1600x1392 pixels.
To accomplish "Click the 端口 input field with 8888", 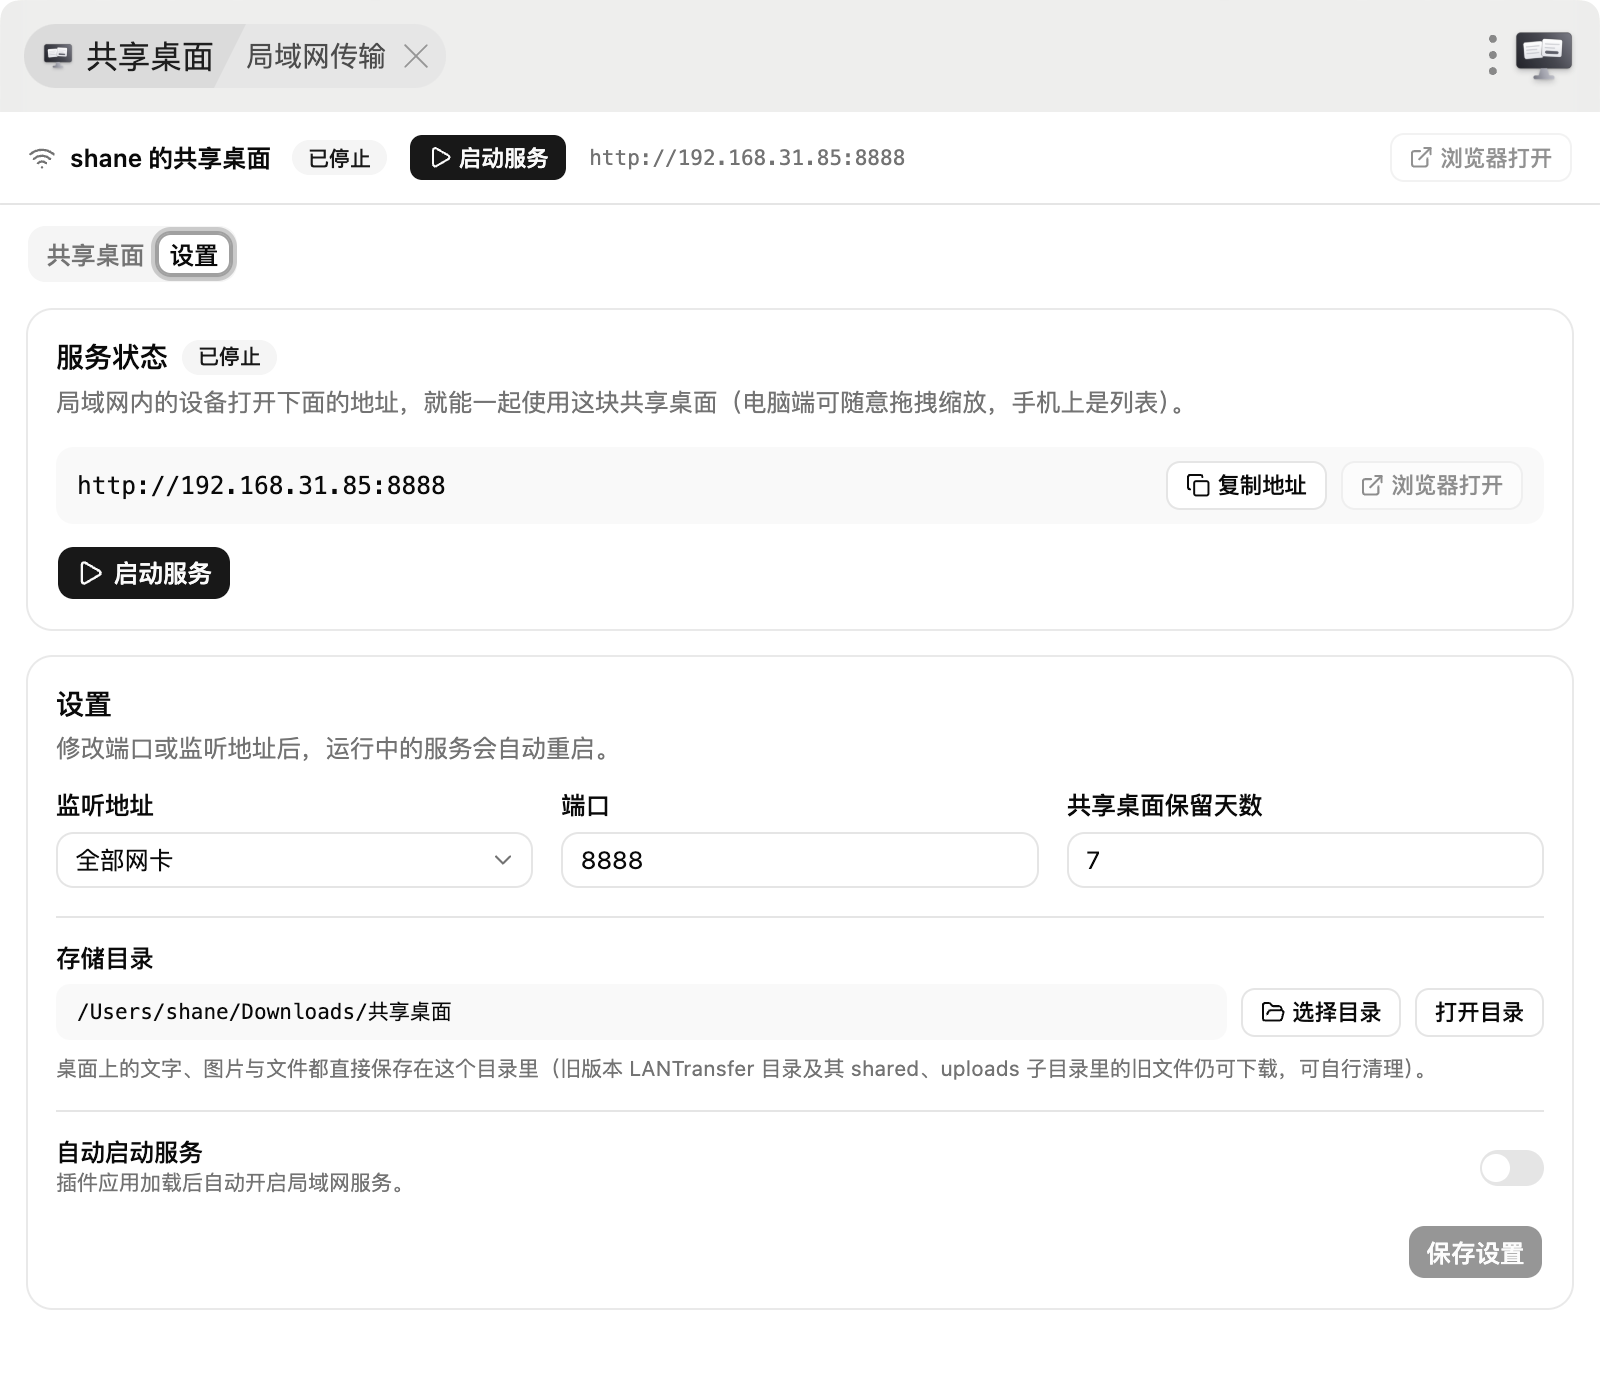I will 799,860.
